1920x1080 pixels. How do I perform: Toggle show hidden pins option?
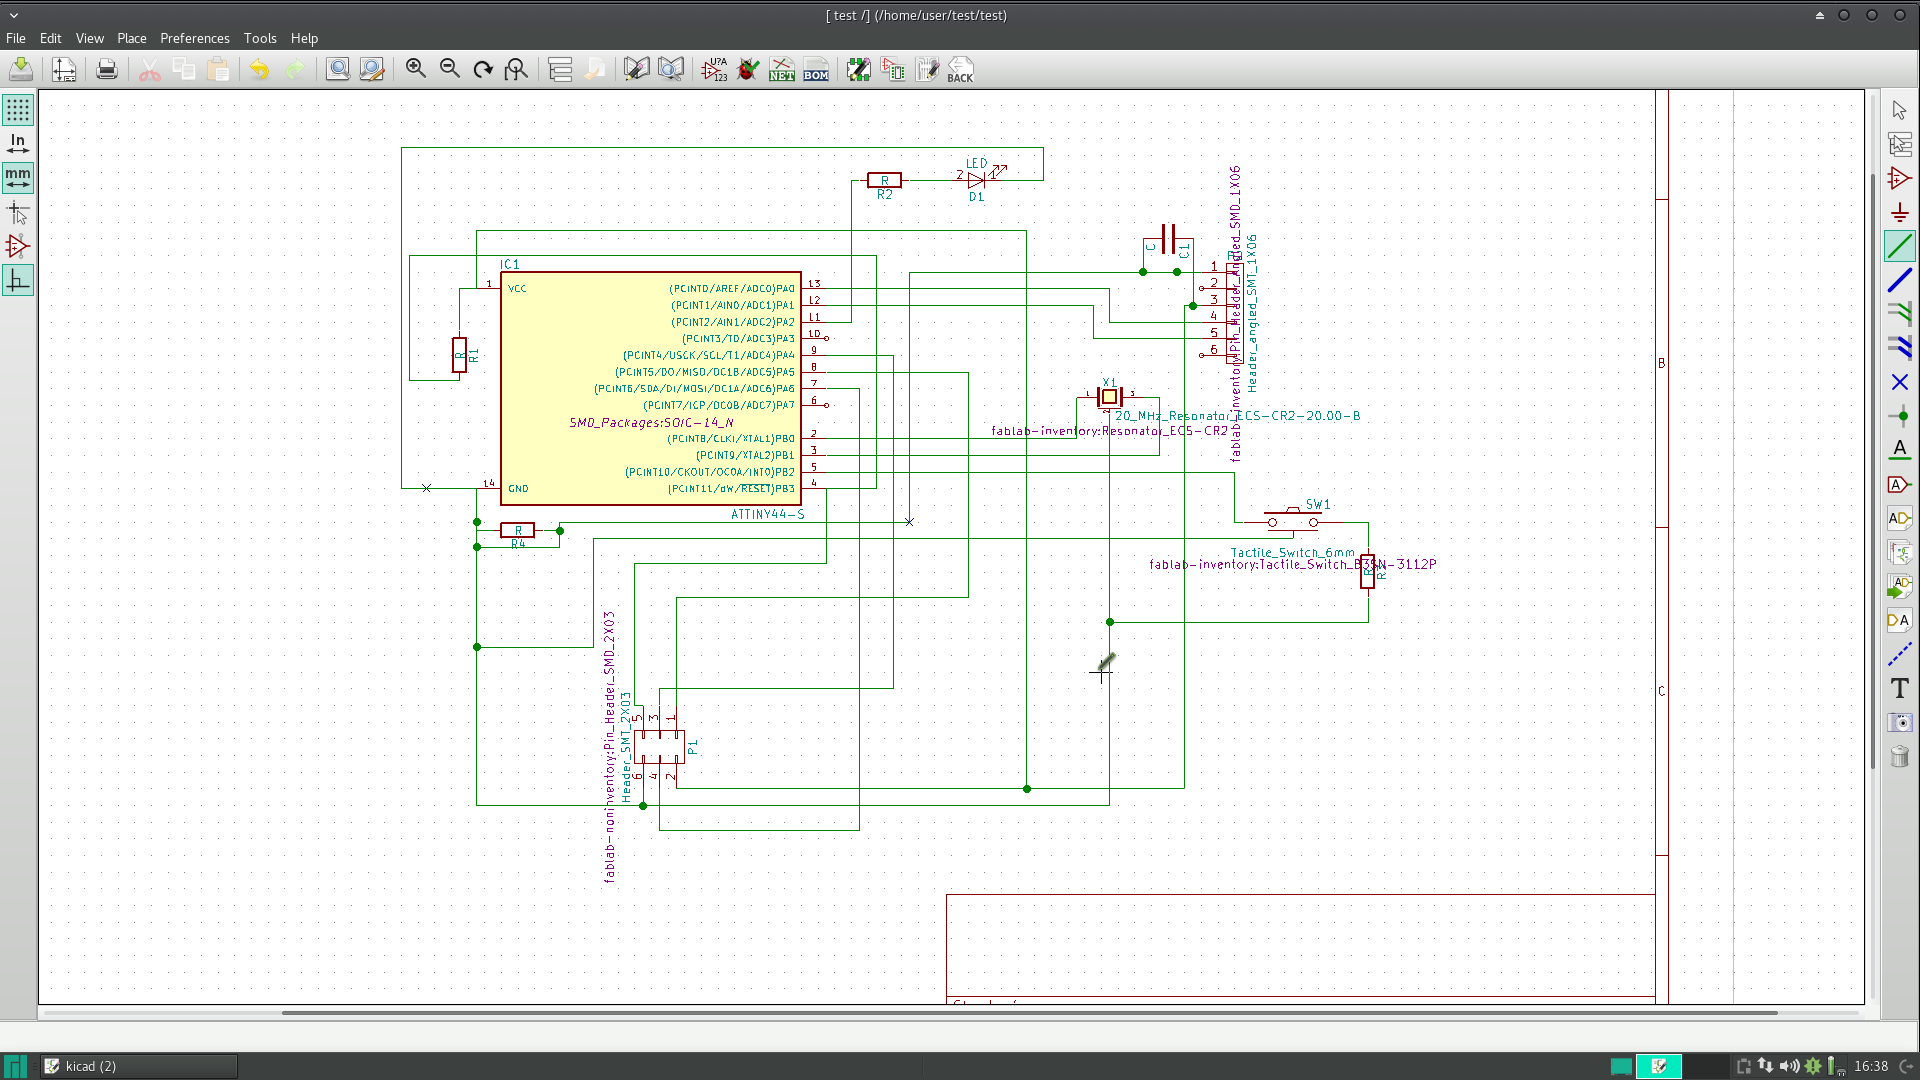[x=18, y=246]
